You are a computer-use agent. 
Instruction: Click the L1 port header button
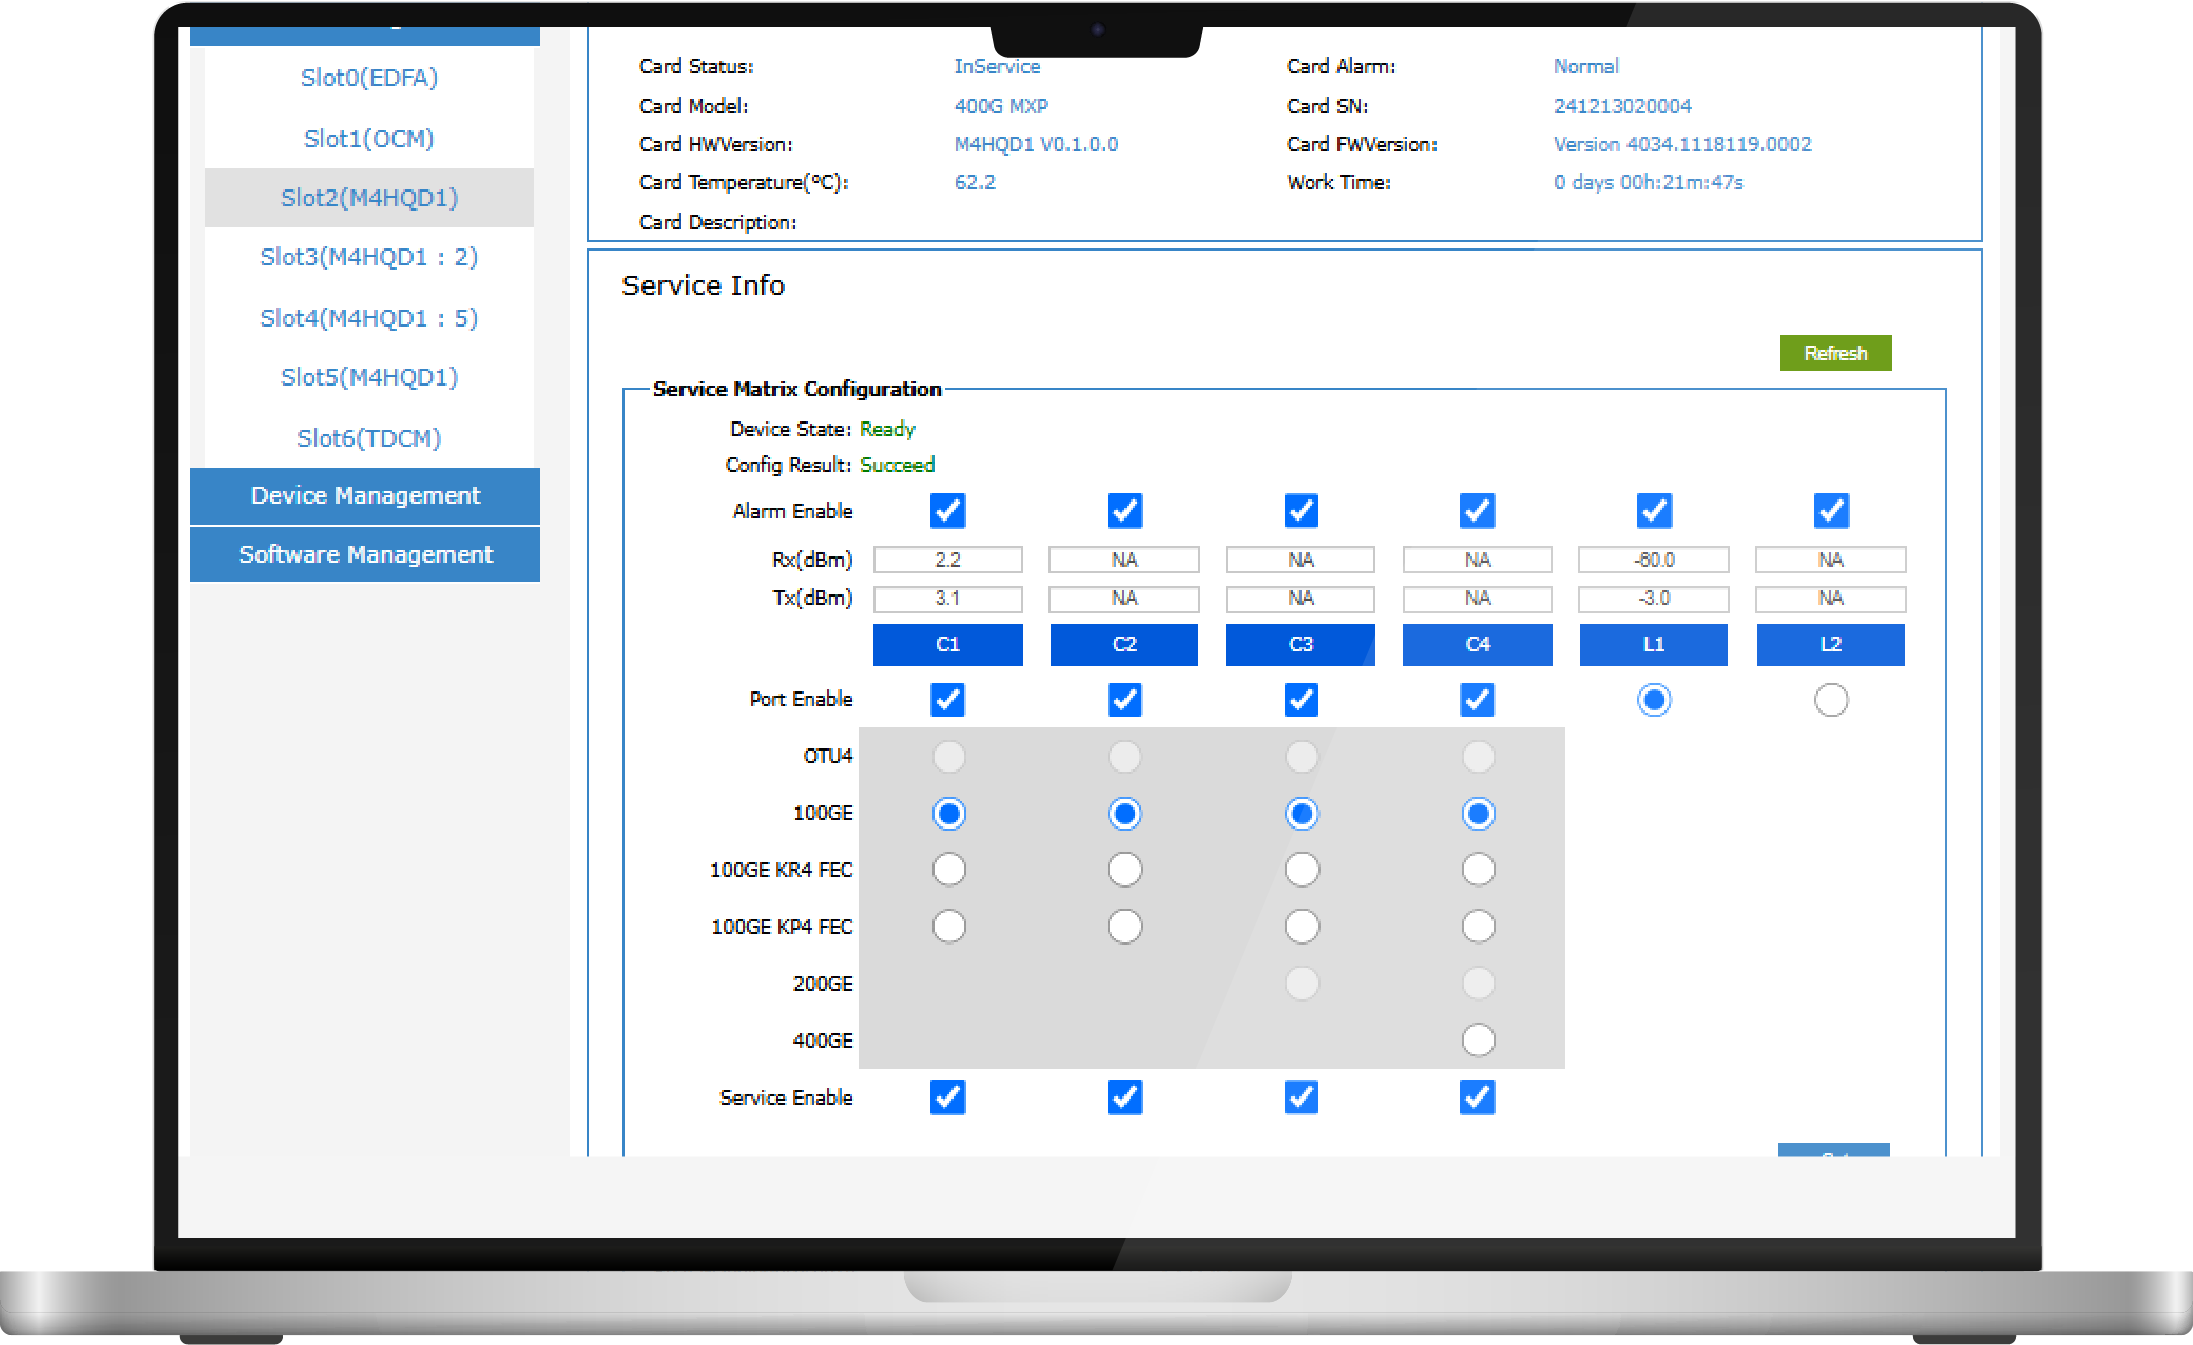coord(1653,644)
